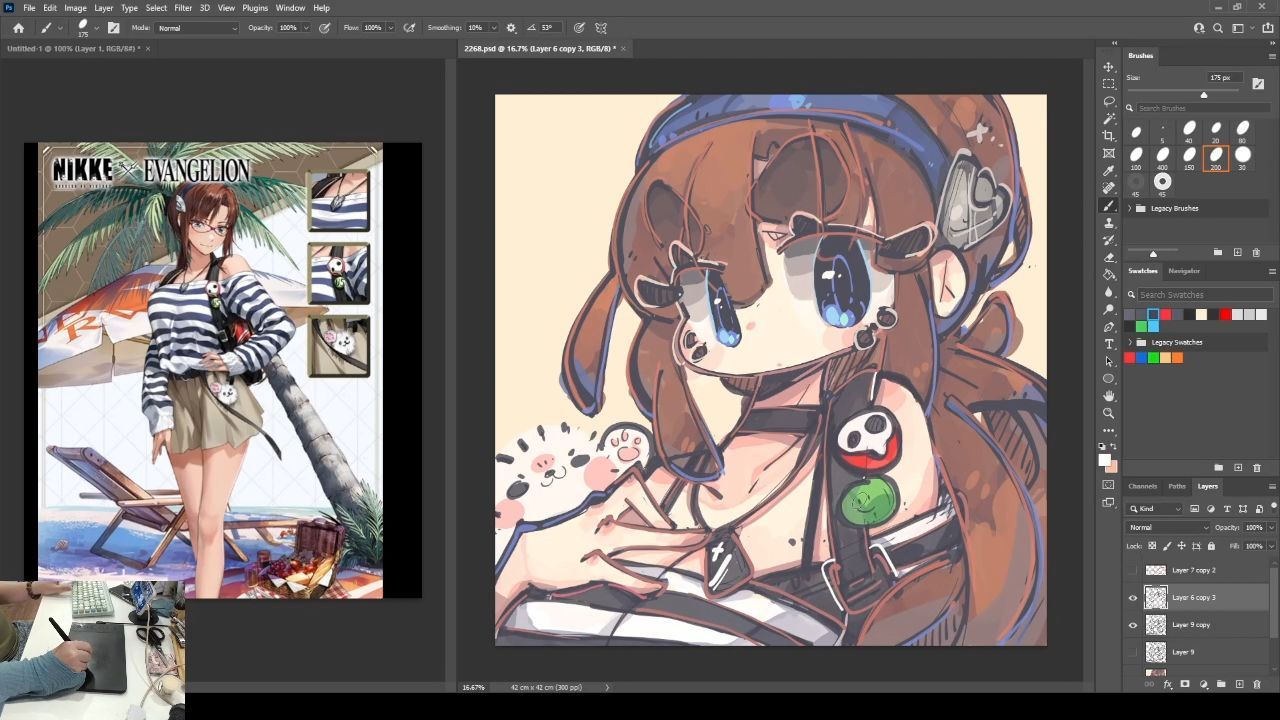The width and height of the screenshot is (1280, 720).
Task: Select the Frame tool
Action: (1108, 153)
